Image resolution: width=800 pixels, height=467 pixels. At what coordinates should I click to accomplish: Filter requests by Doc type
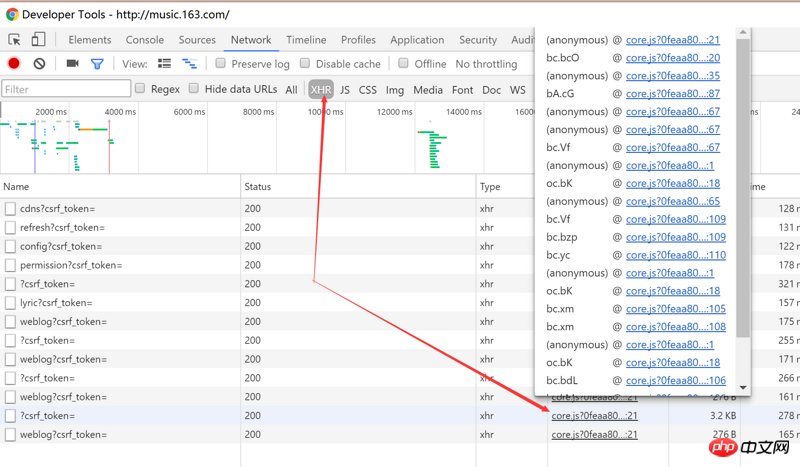point(491,90)
